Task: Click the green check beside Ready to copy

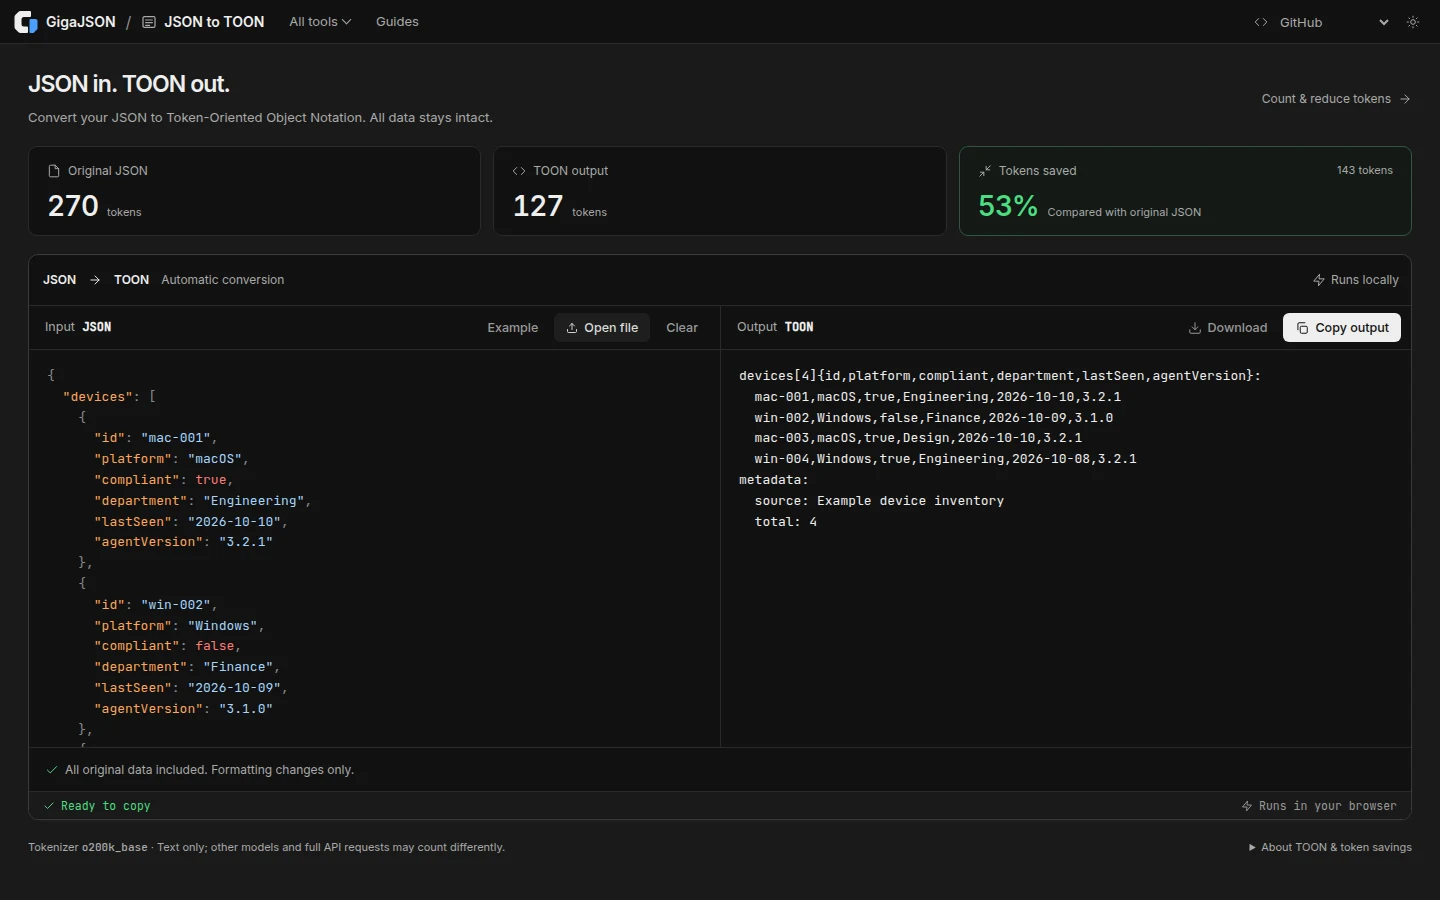Action: tap(49, 806)
